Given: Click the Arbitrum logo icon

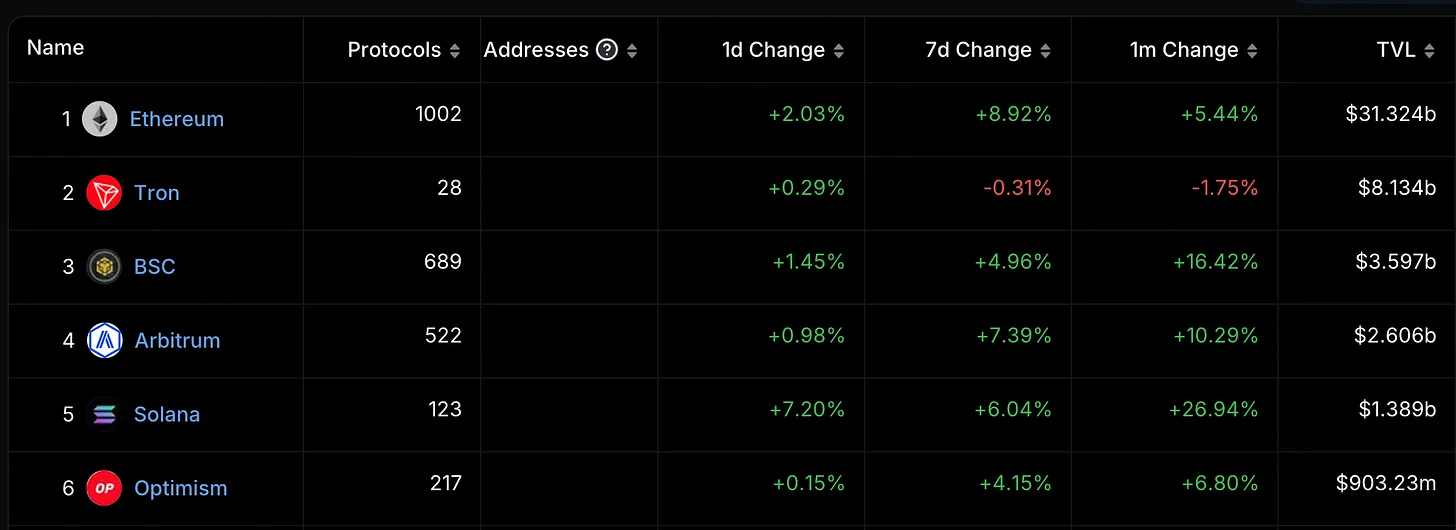Looking at the screenshot, I should point(104,341).
